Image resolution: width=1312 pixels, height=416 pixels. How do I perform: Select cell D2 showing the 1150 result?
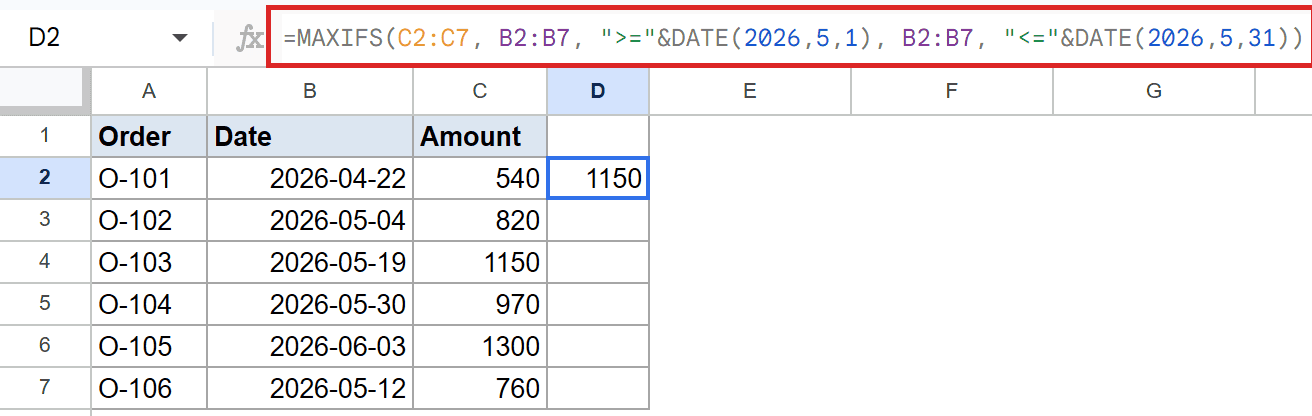[x=598, y=178]
